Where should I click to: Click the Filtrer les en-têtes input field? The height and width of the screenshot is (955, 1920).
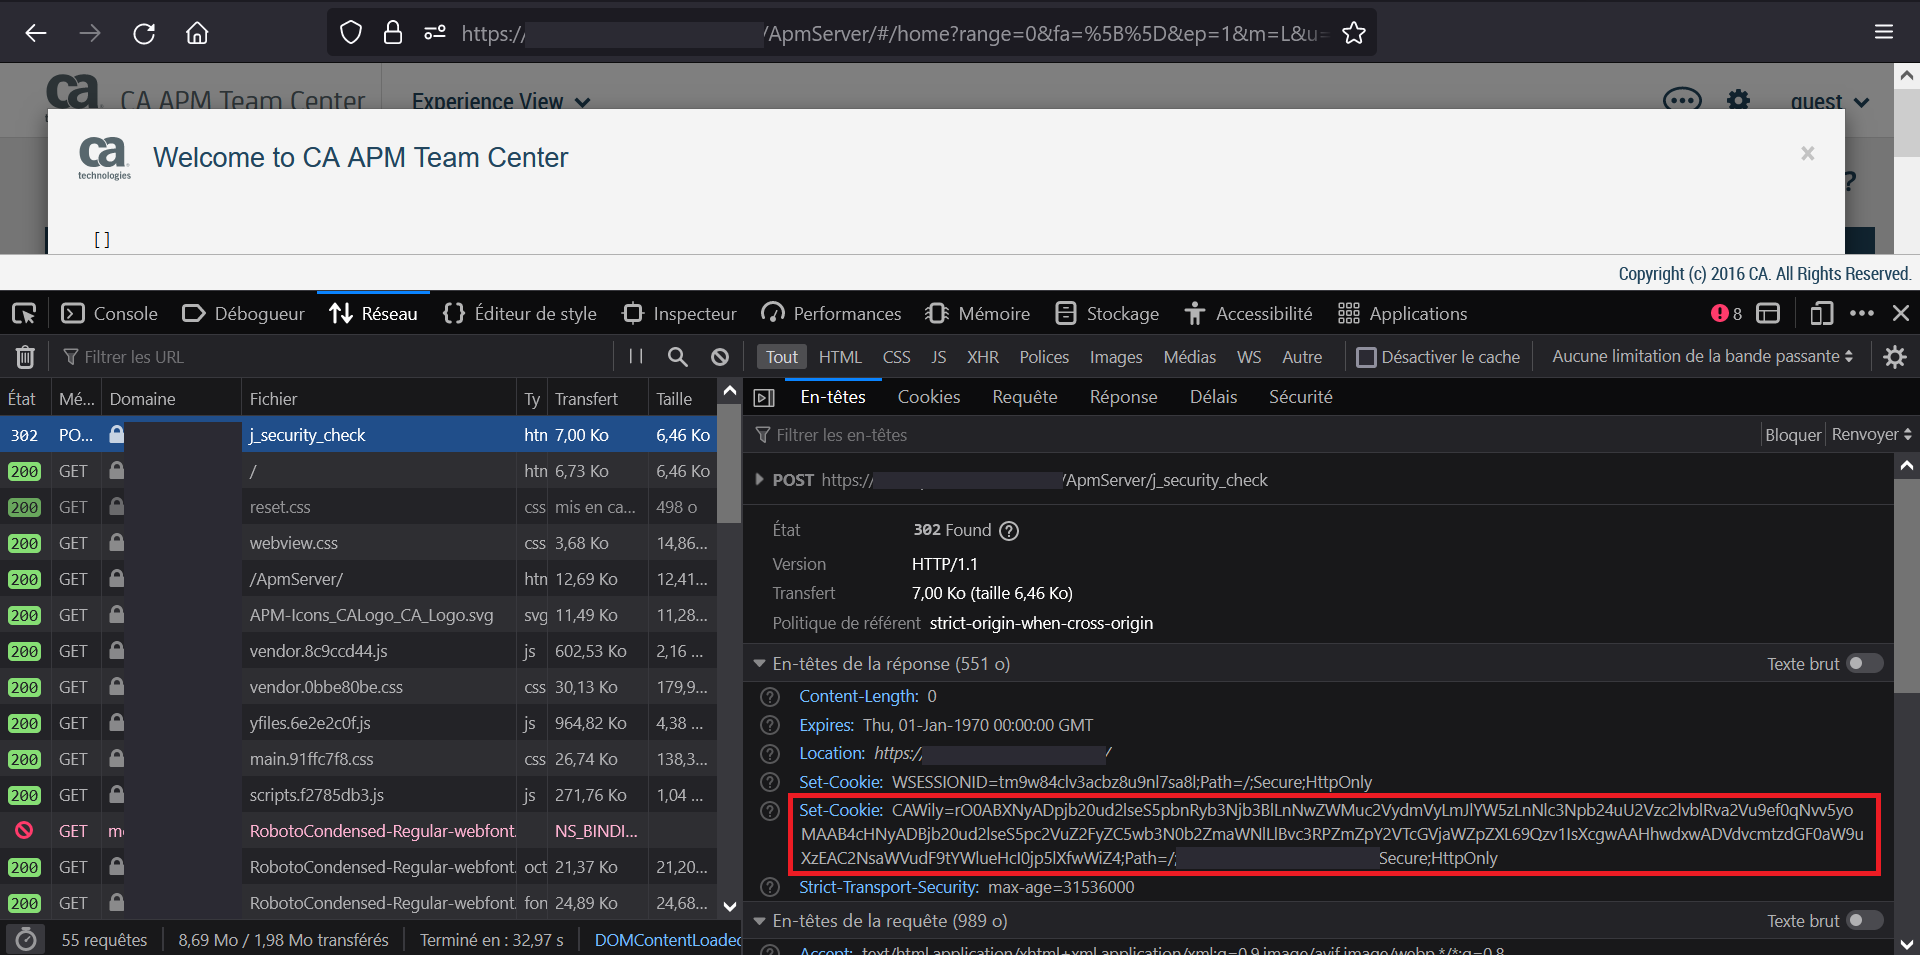[1255, 435]
